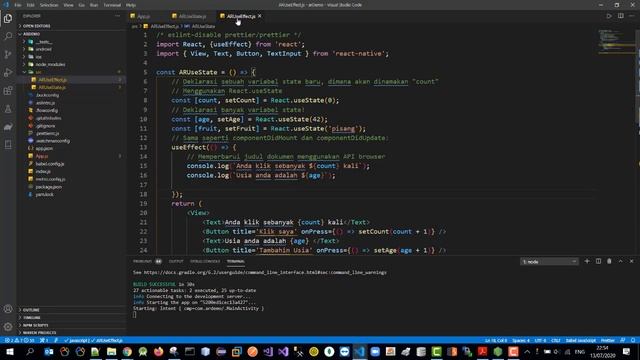Viewport: 640px width, 360px height.
Task: Open the Manage gear icon
Action: click(8, 327)
